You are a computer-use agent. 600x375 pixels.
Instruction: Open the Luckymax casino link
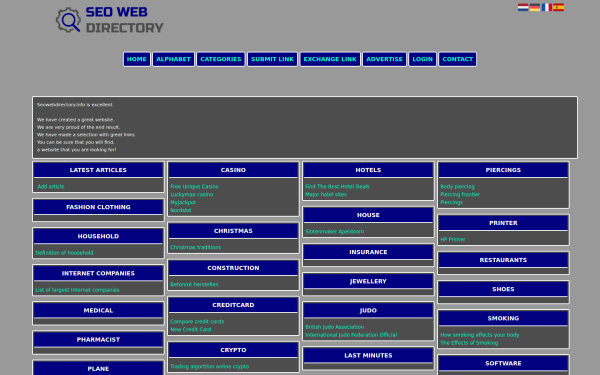[x=192, y=194]
